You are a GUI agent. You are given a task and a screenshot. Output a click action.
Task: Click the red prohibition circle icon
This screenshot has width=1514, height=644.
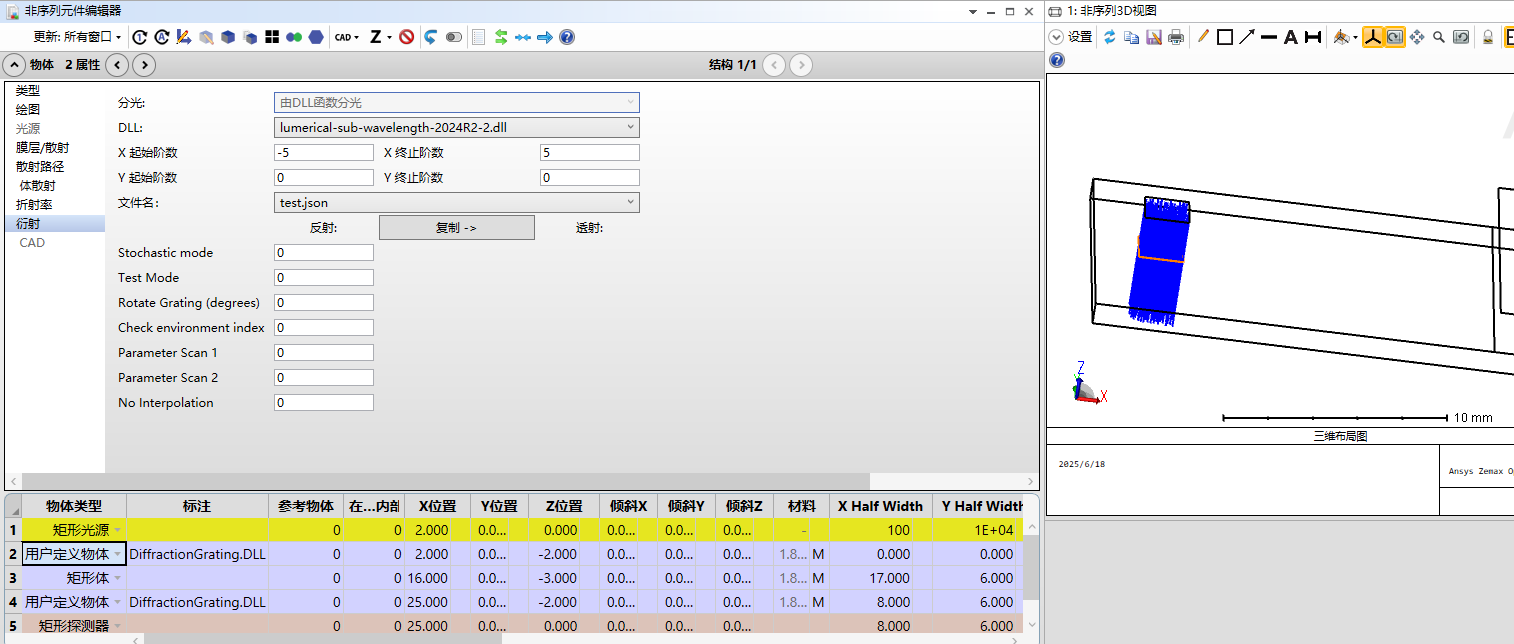coord(407,37)
